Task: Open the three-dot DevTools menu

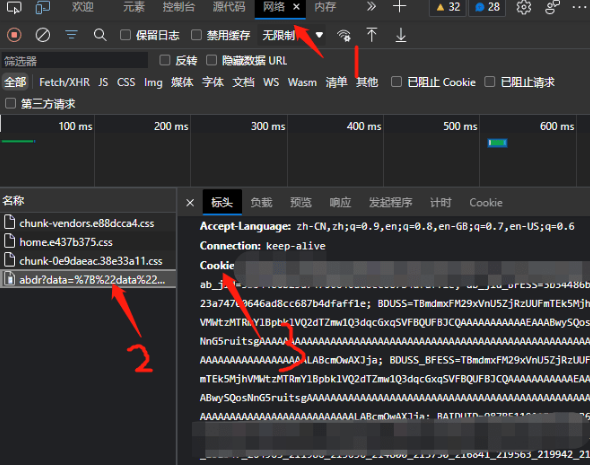Action: [579, 7]
